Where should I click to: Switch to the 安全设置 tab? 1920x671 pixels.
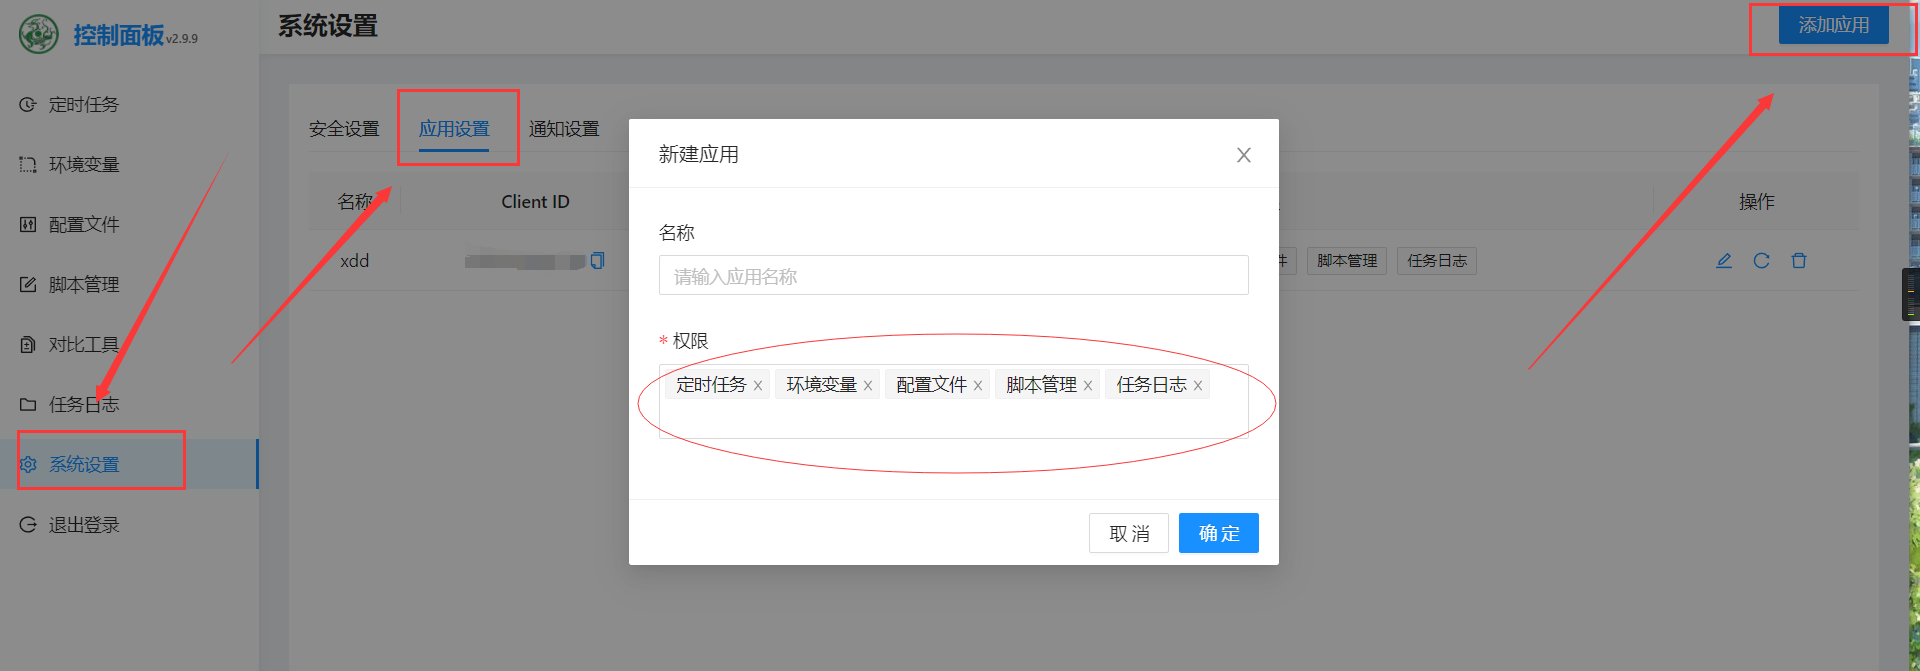pos(344,129)
